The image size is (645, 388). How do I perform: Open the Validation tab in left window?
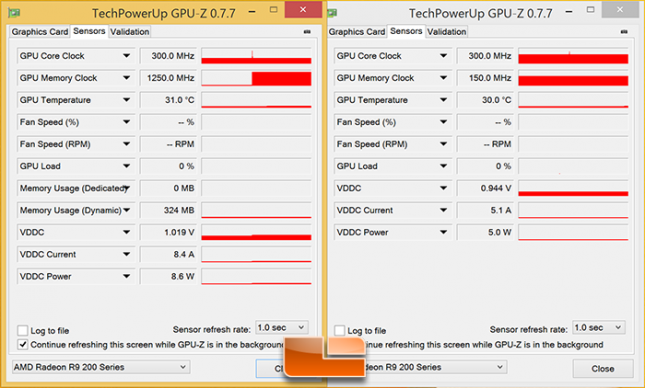130,32
